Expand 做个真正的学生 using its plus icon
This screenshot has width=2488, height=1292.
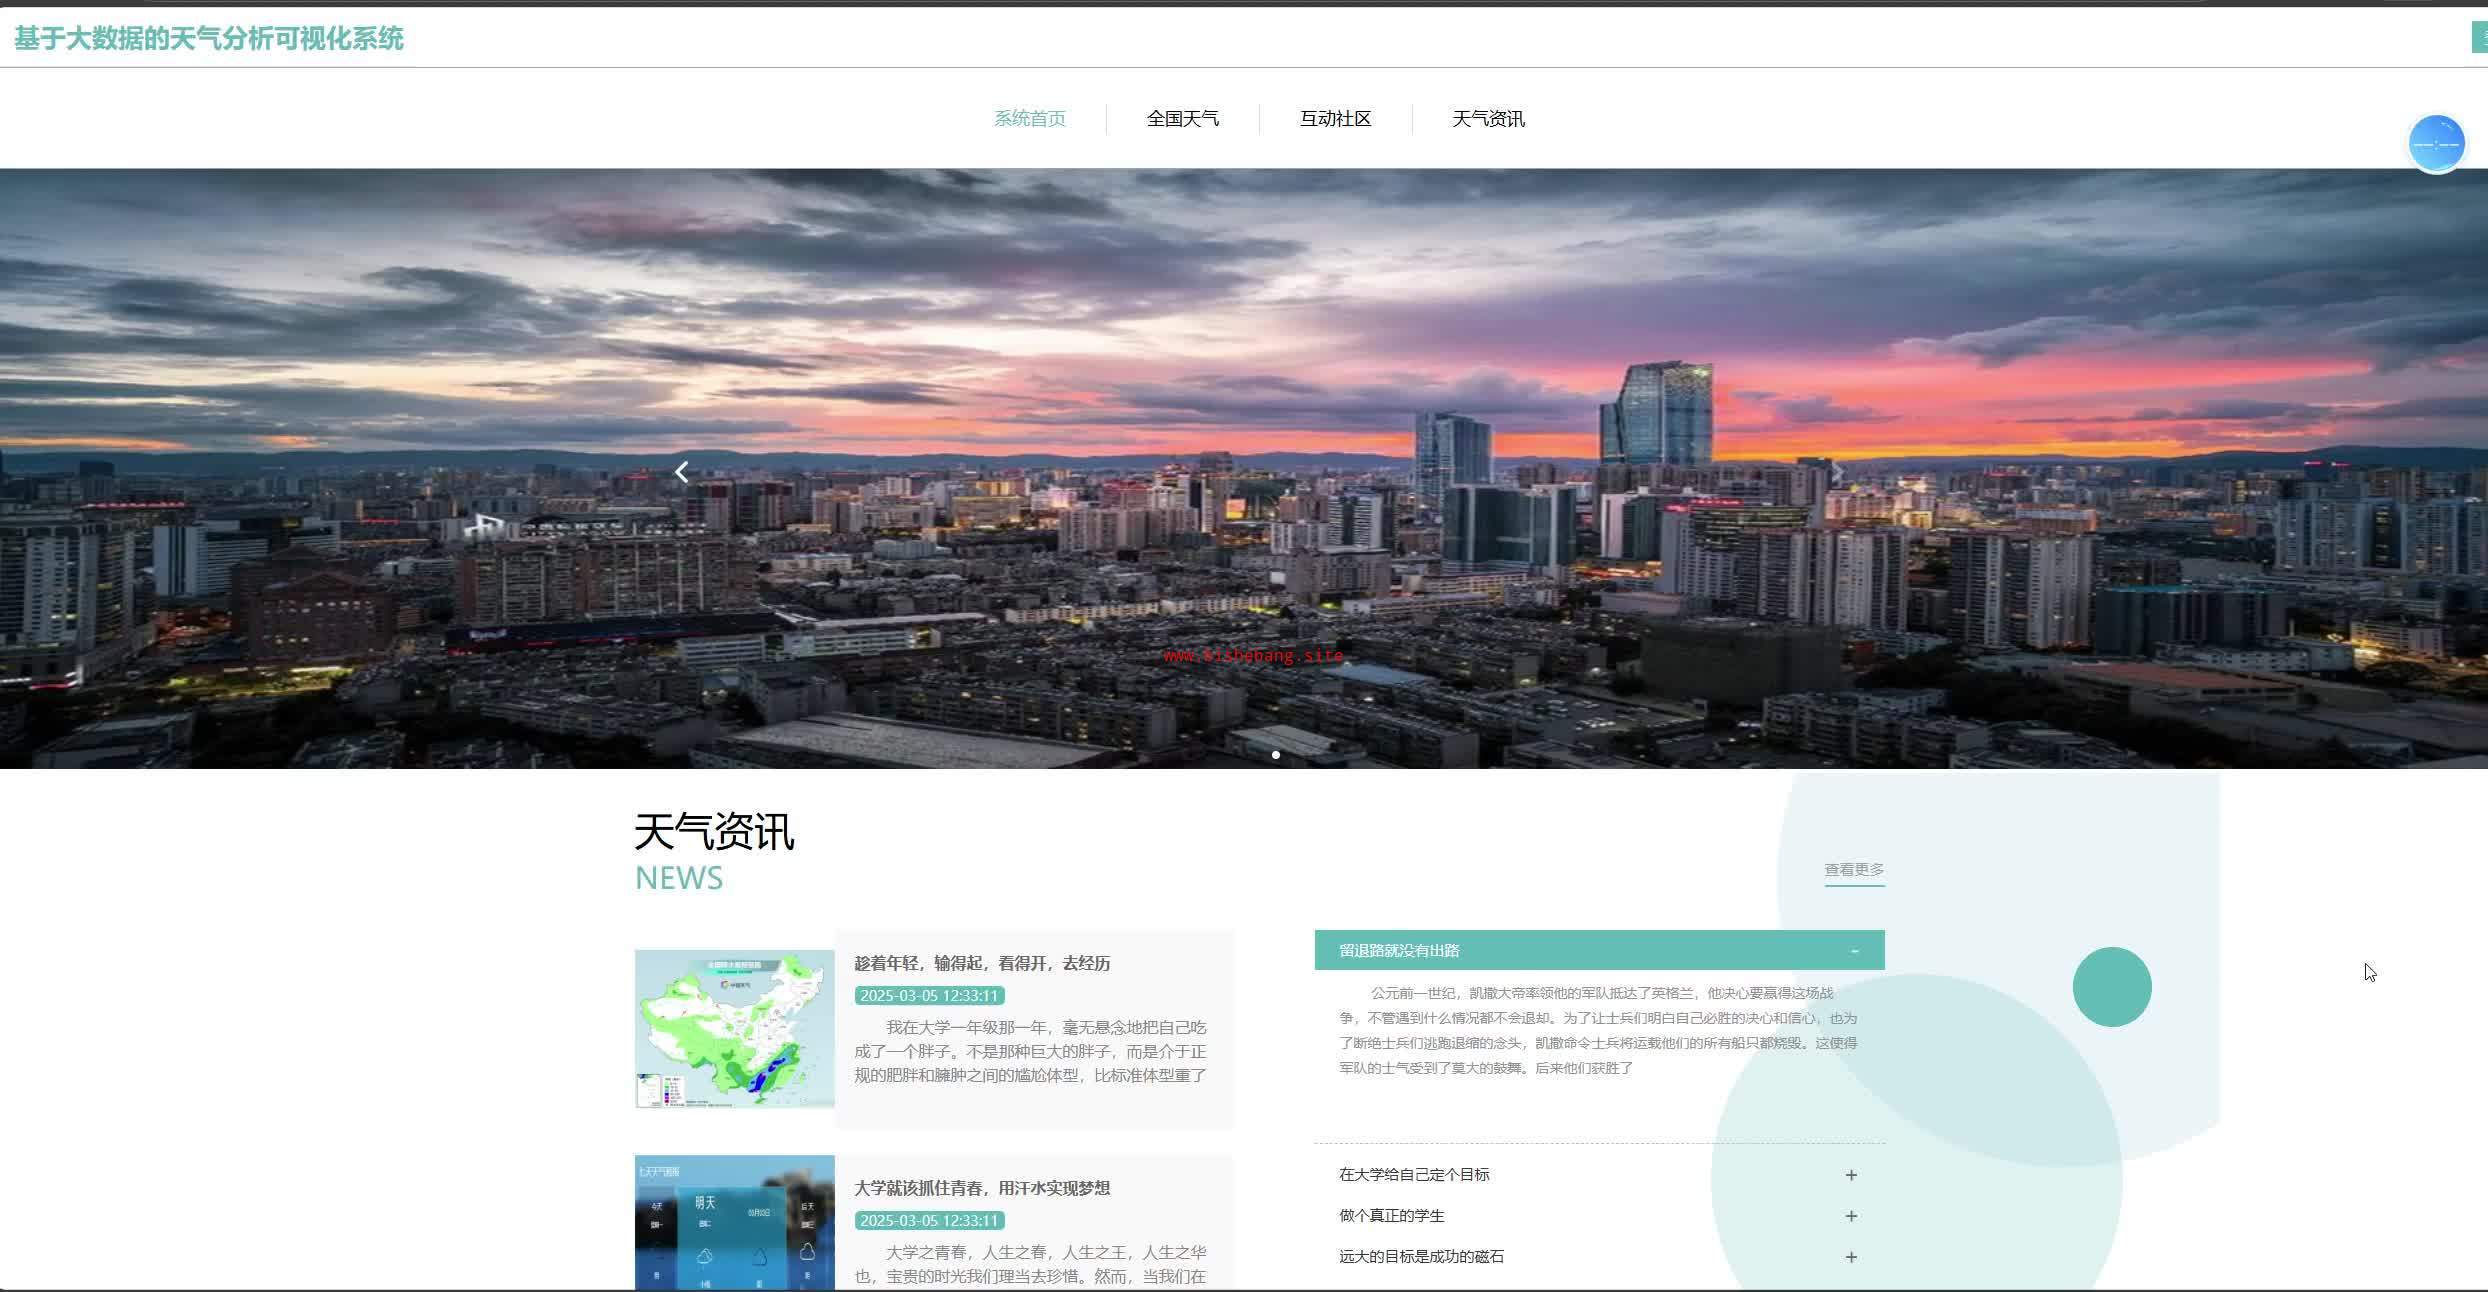[x=1851, y=1216]
